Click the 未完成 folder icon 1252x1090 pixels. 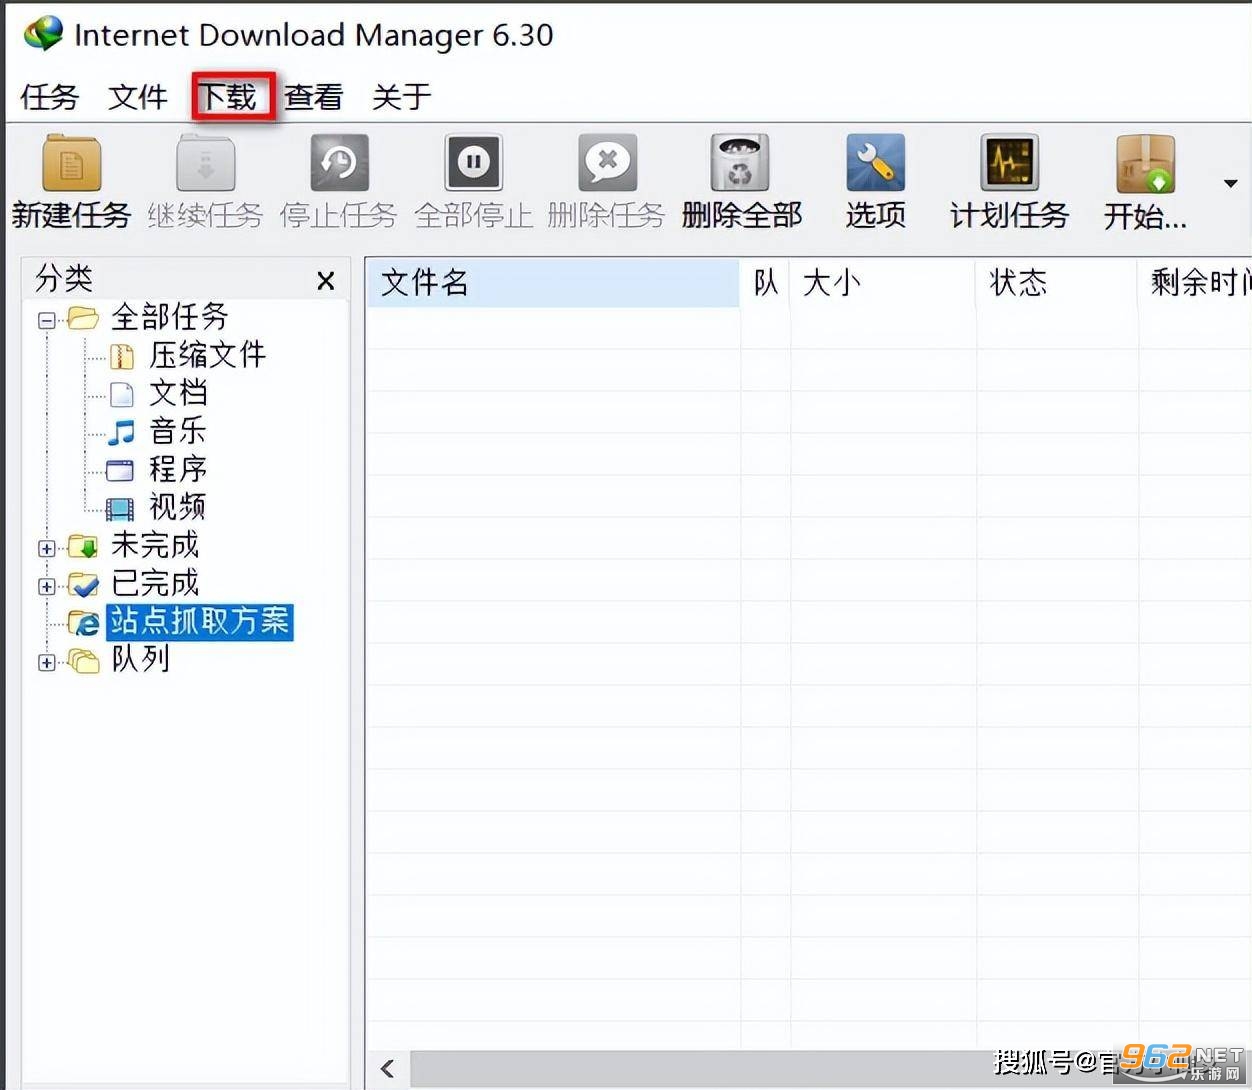pyautogui.click(x=83, y=546)
